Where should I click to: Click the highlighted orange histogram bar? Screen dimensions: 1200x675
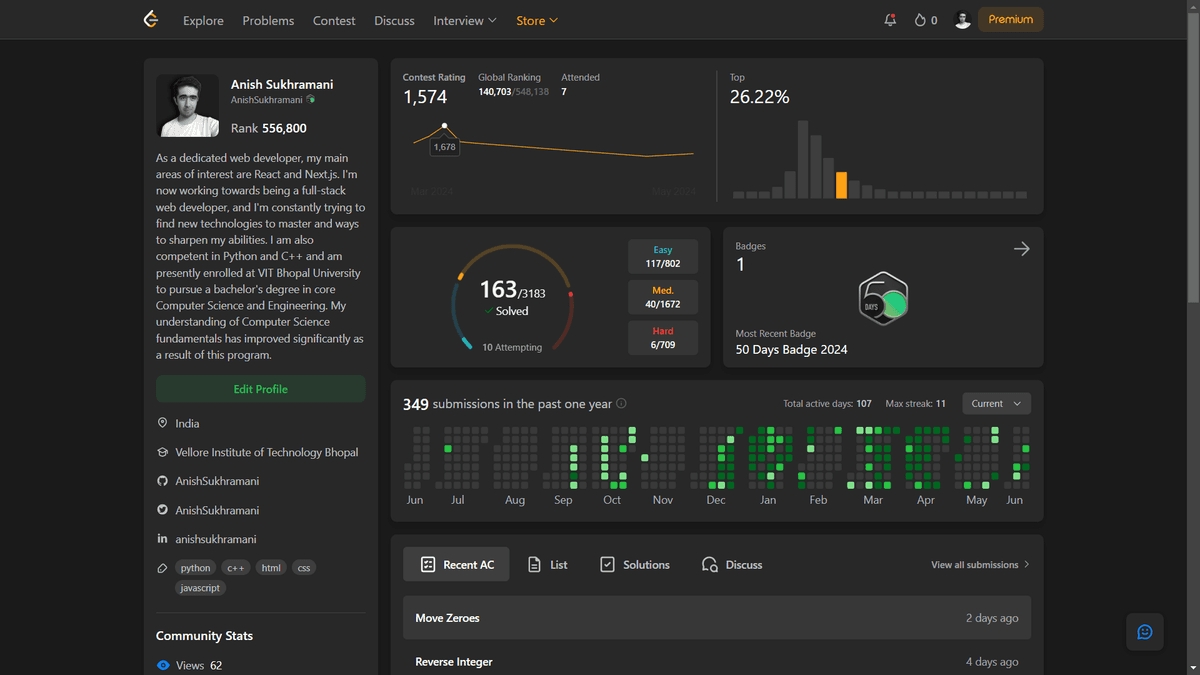(x=841, y=185)
